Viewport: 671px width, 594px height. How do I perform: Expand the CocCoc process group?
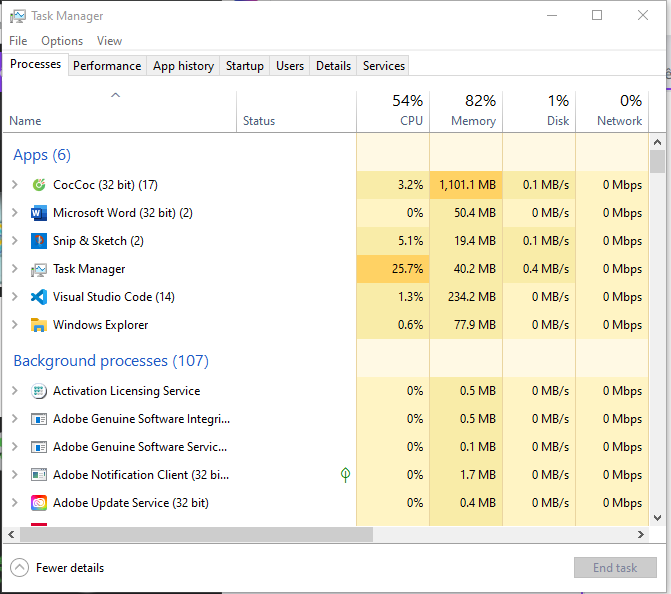[15, 185]
